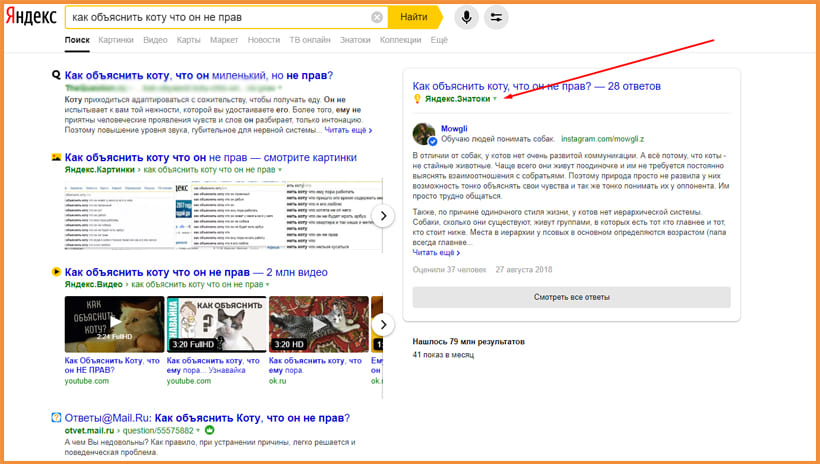Advance the video carousel with the right arrow
This screenshot has width=820, height=464.
(383, 325)
